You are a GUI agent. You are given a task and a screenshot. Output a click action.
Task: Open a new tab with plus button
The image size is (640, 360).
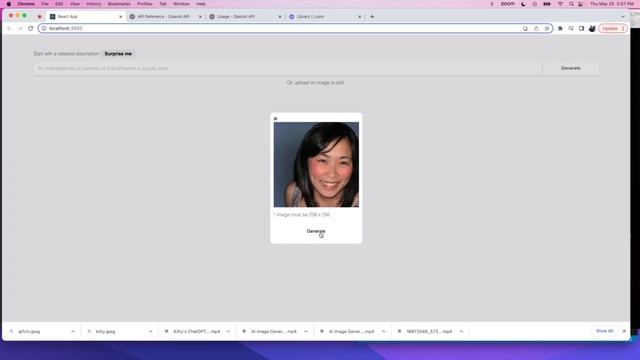[372, 17]
